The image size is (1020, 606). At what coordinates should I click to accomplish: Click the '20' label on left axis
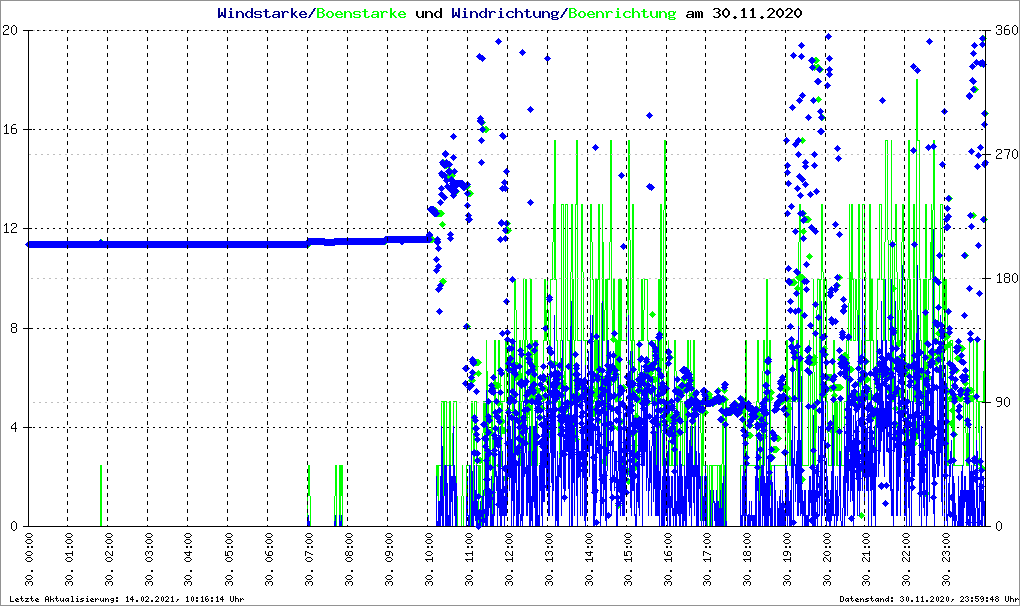pos(12,31)
